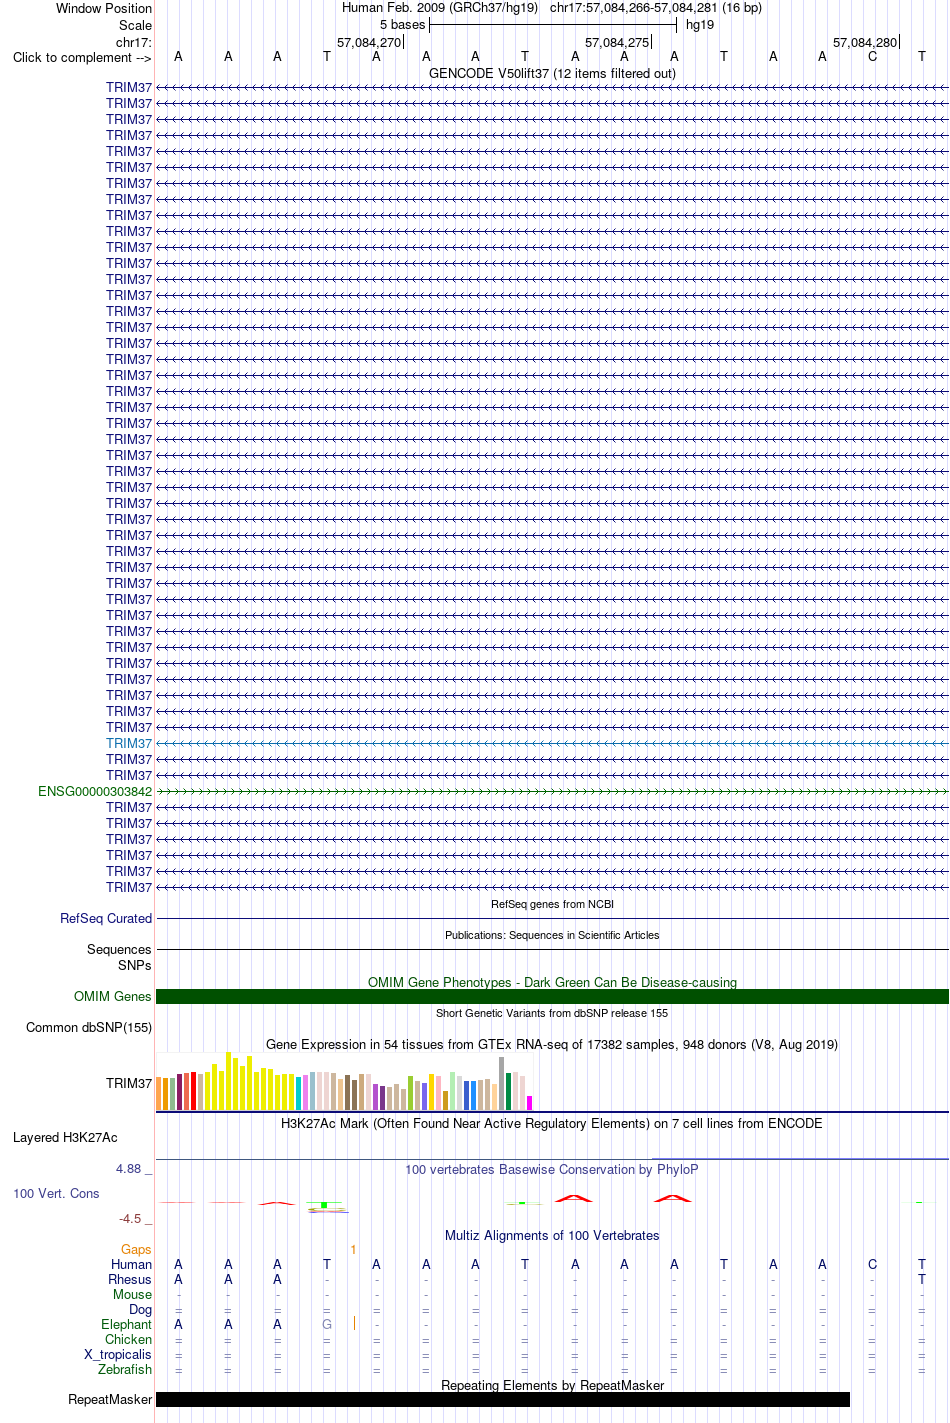This screenshot has width=950, height=1423.
Task: Select the chr17: ruler label
Action: point(134,42)
